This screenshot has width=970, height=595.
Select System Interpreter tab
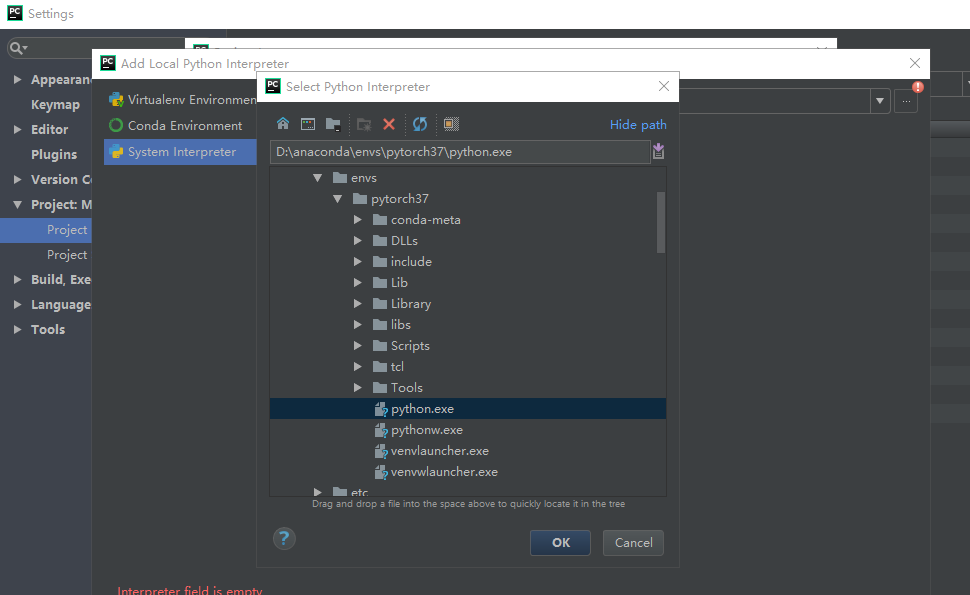coord(181,152)
